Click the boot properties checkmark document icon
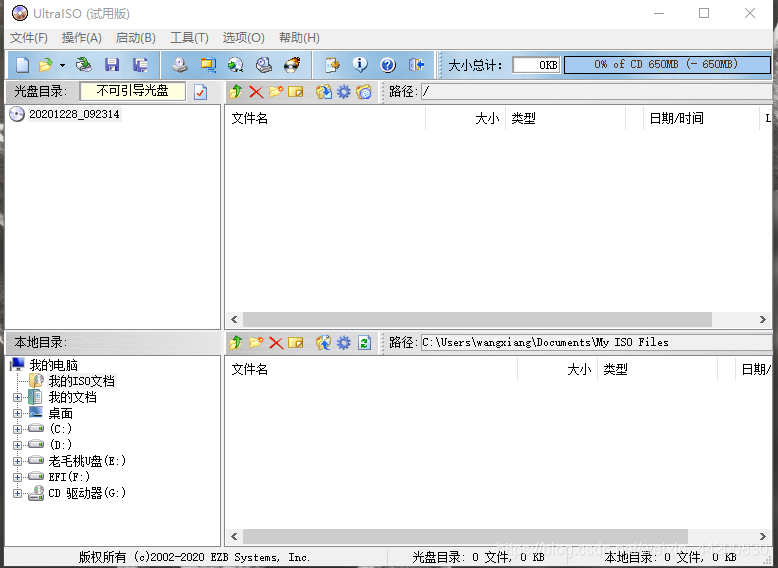778x568 pixels. point(200,92)
